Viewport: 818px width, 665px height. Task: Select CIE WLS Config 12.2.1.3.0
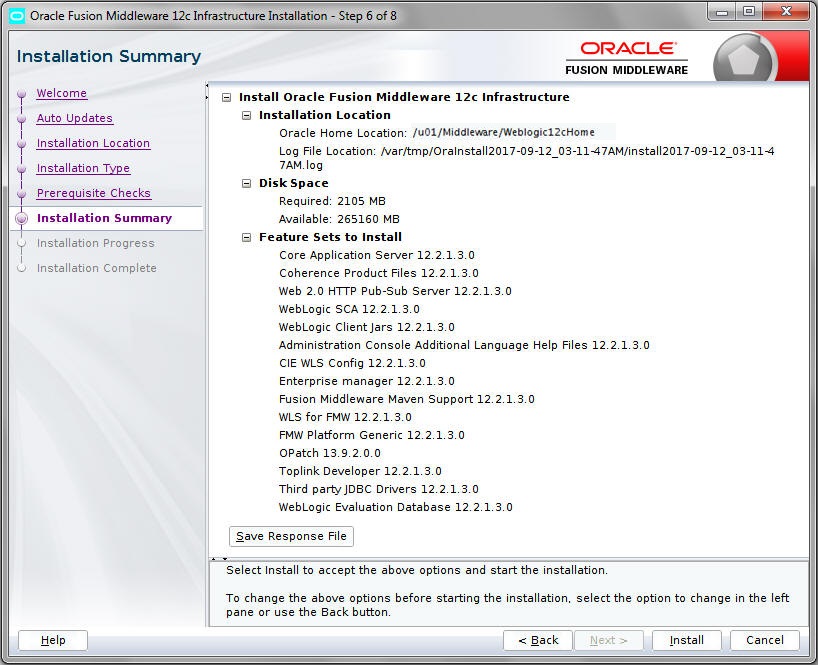point(352,364)
